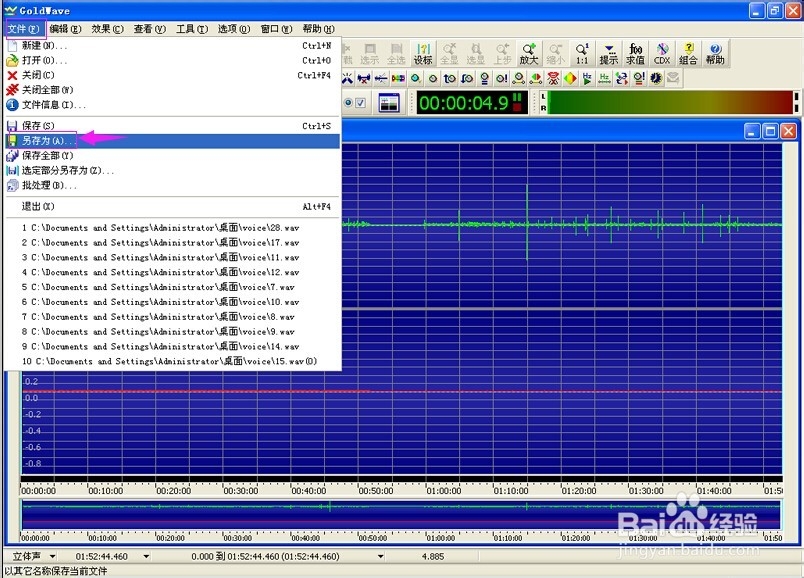Click the red-green semicircle pan effect icon
This screenshot has height=578, width=804.
point(536,78)
